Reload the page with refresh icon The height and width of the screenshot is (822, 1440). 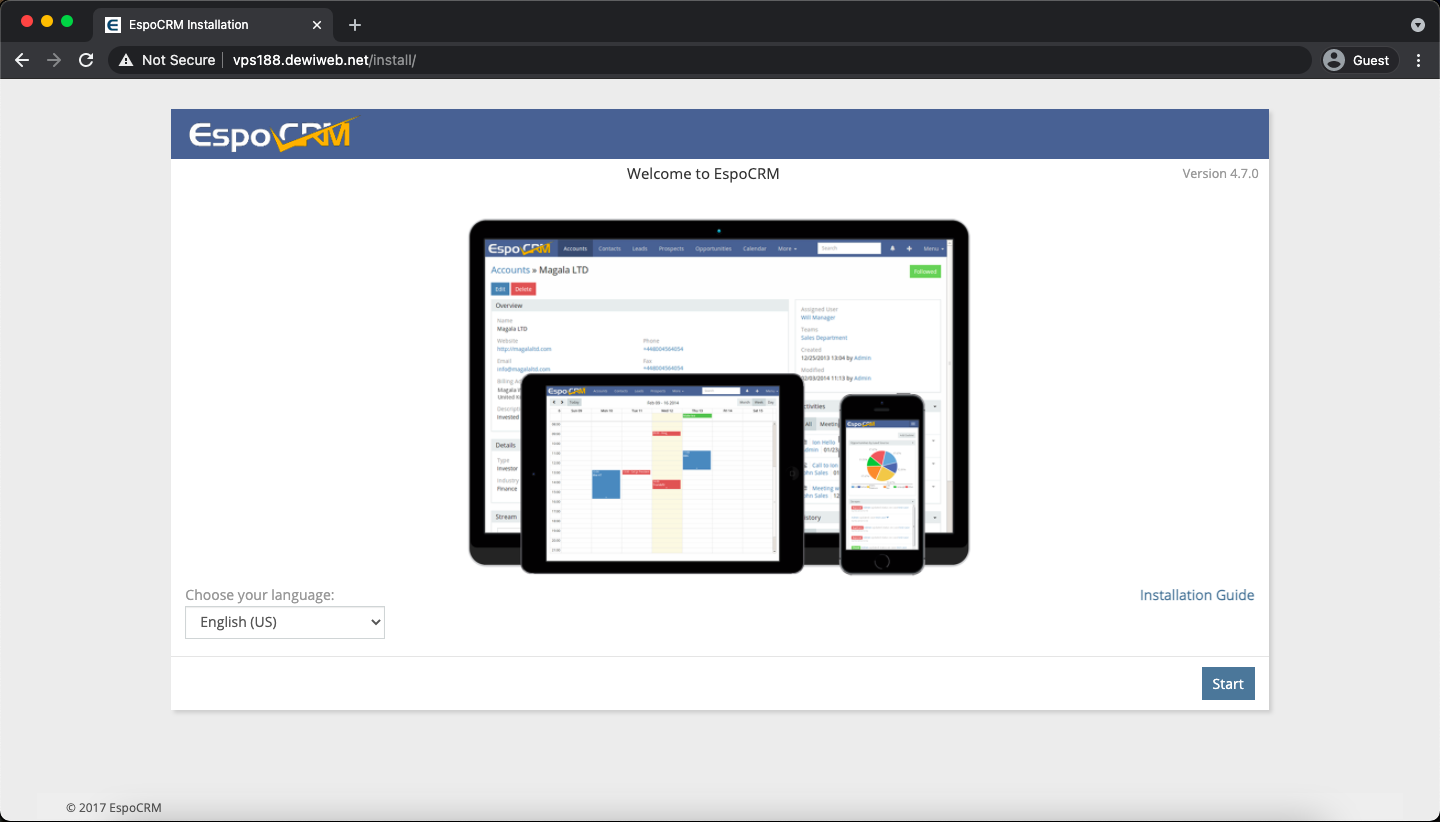click(x=86, y=60)
